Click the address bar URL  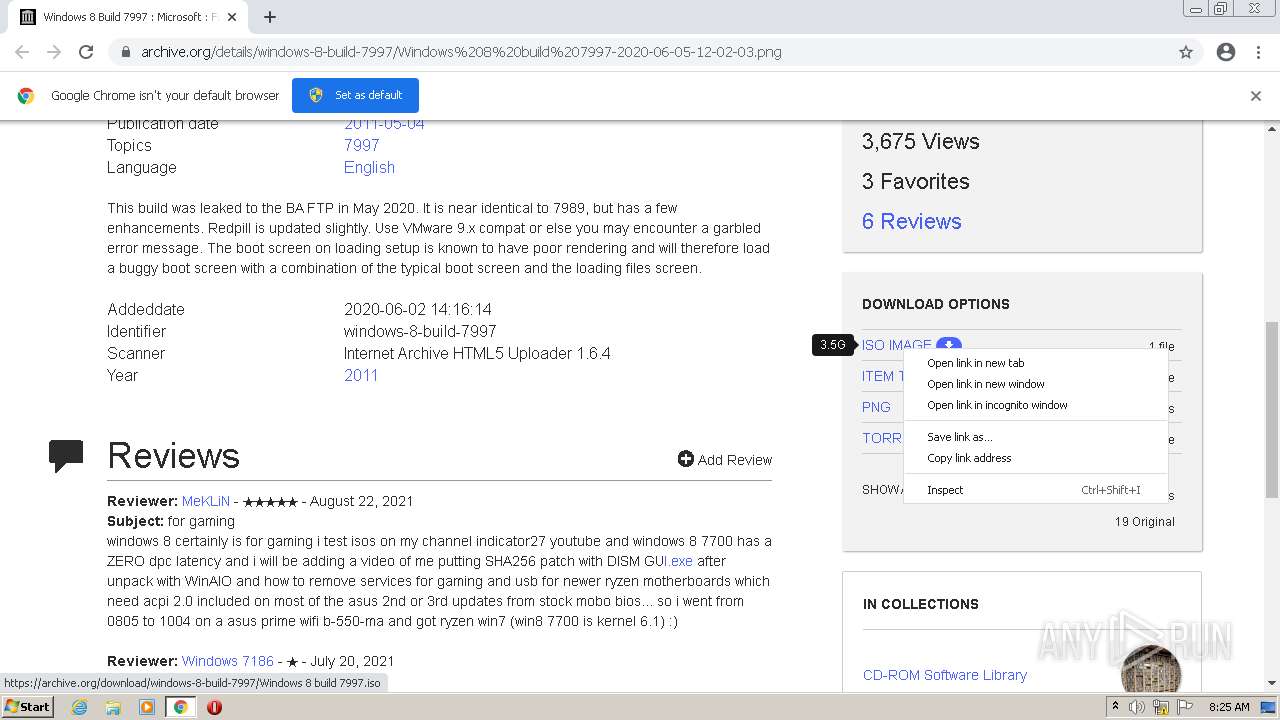[x=461, y=52]
